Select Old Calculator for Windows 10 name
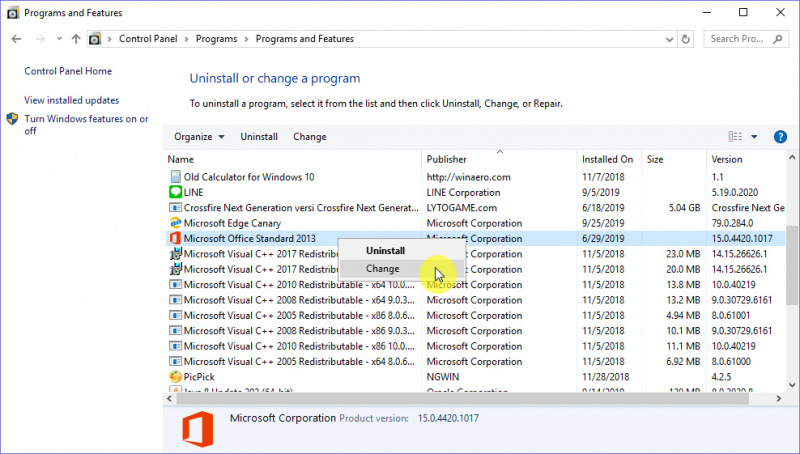Screen dimensions: 800x454 [249, 177]
